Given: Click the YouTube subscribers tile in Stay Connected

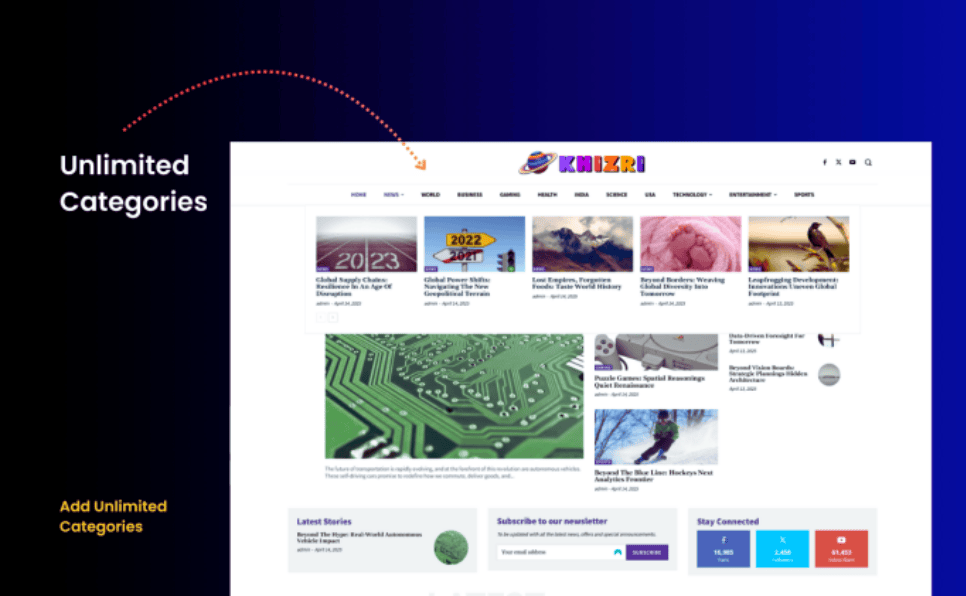Looking at the screenshot, I should [x=841, y=549].
